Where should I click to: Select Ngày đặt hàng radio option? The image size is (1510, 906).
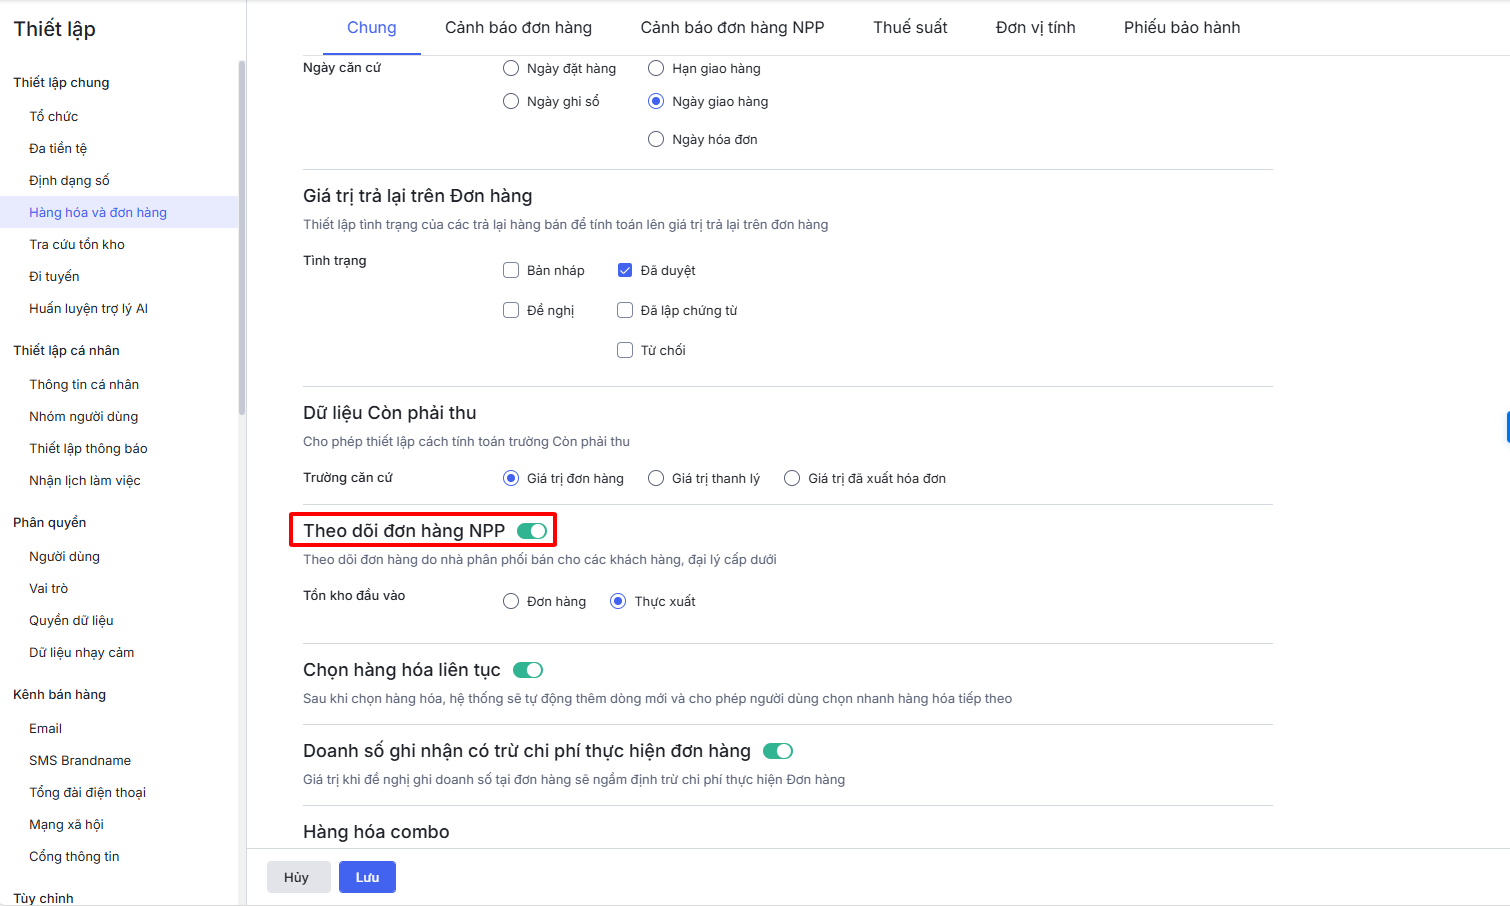tap(511, 68)
